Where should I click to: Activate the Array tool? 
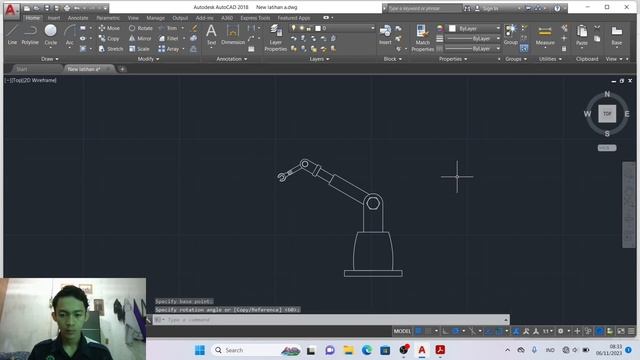[169, 49]
